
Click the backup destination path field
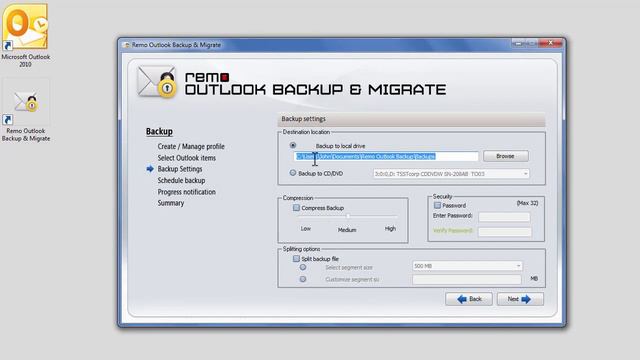(386, 156)
